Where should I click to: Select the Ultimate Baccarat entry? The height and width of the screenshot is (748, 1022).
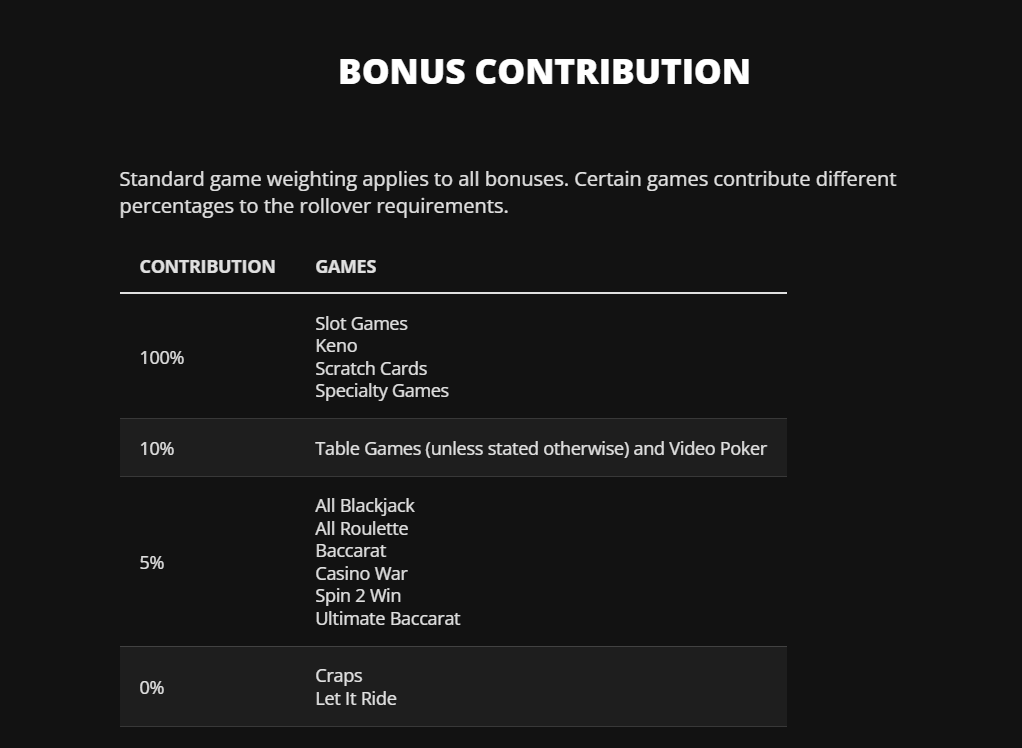[388, 619]
